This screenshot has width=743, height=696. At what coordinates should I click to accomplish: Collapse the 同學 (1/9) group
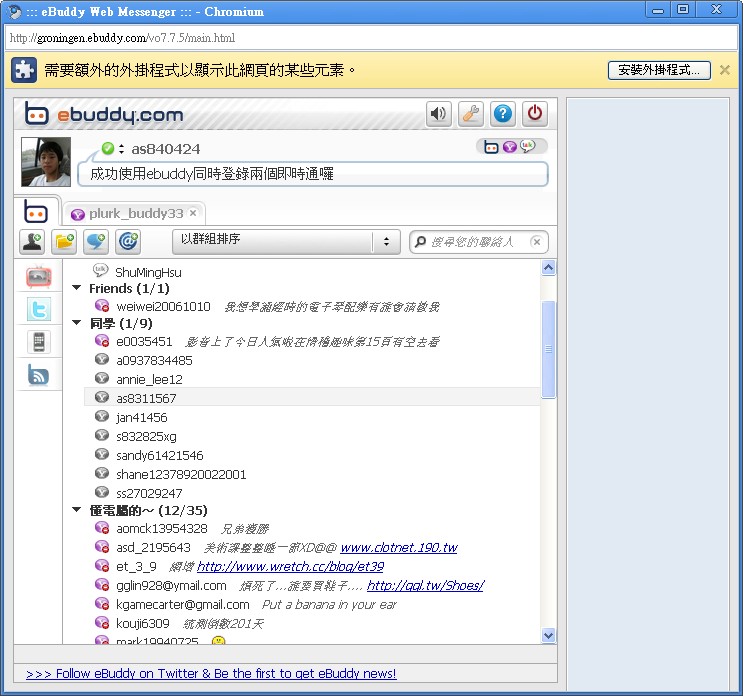pos(76,323)
